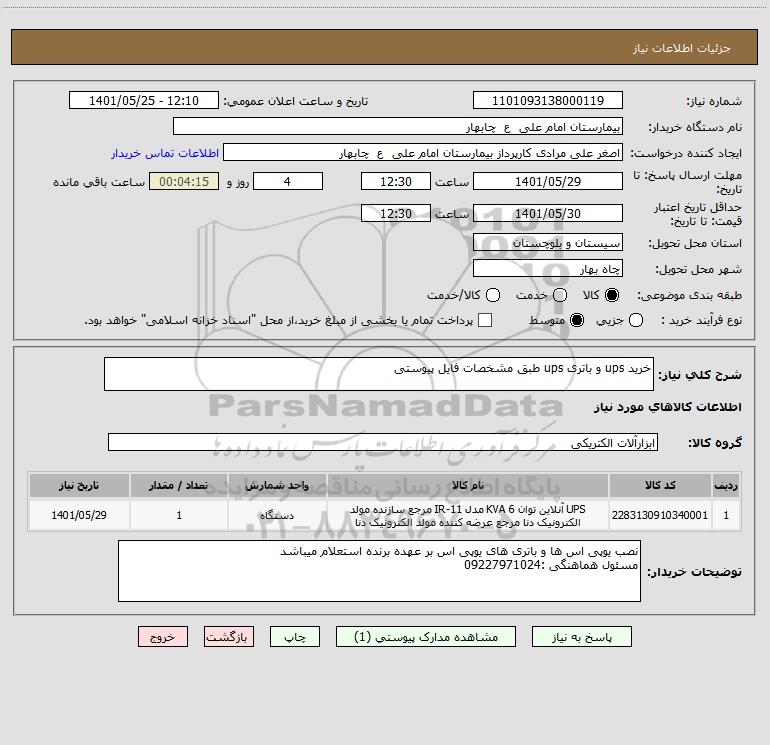
Task: Click the announcement date field 1401/05/25 - 12:10
Action: pos(144,101)
